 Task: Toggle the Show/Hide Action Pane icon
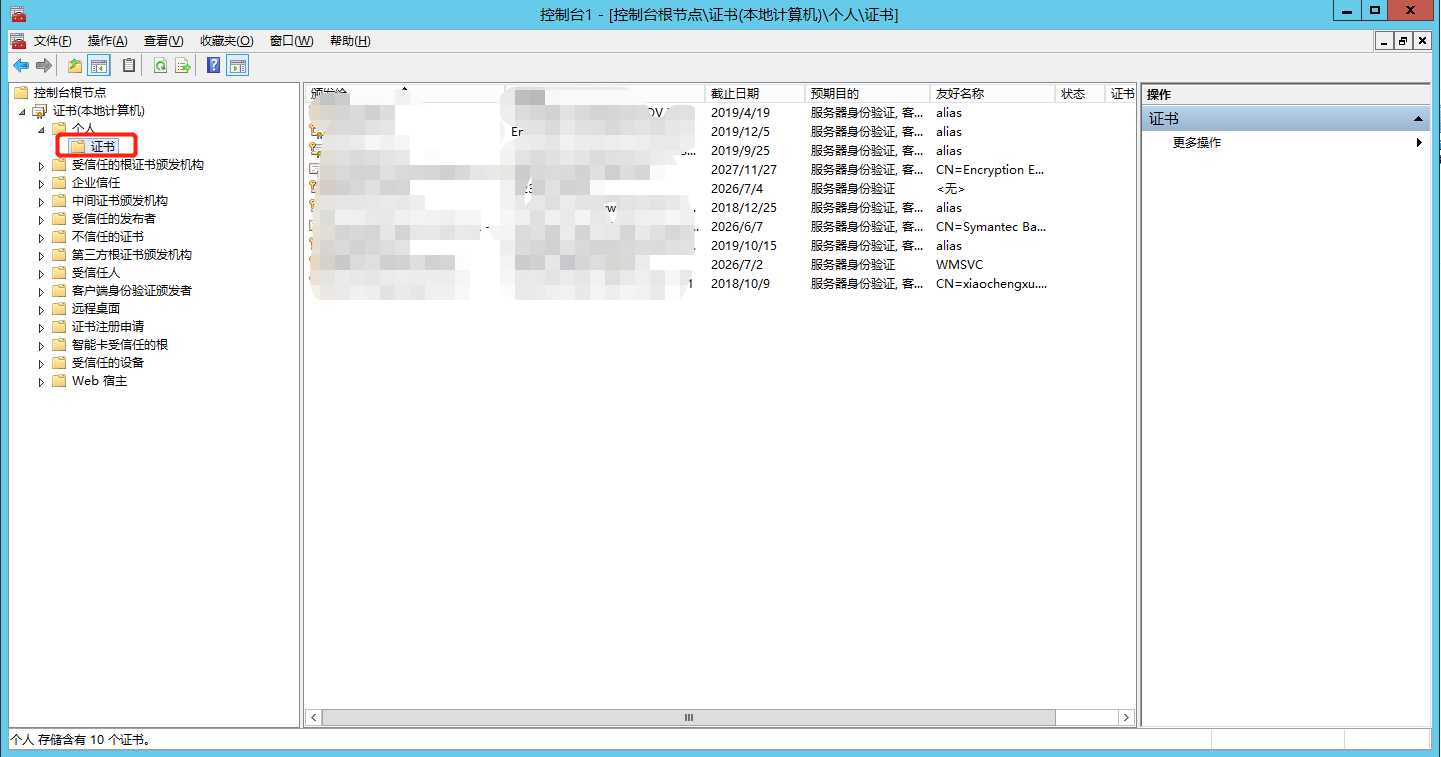237,66
